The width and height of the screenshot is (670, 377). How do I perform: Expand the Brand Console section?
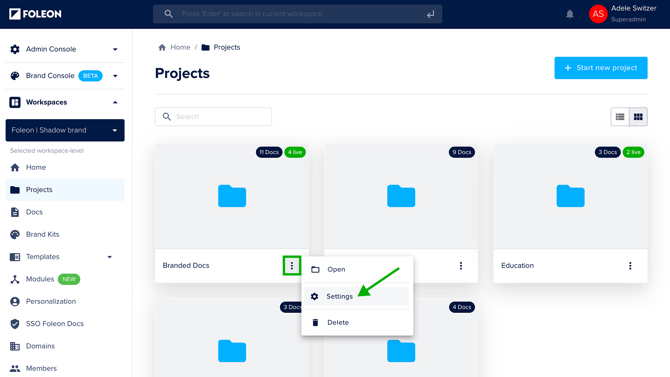point(115,76)
